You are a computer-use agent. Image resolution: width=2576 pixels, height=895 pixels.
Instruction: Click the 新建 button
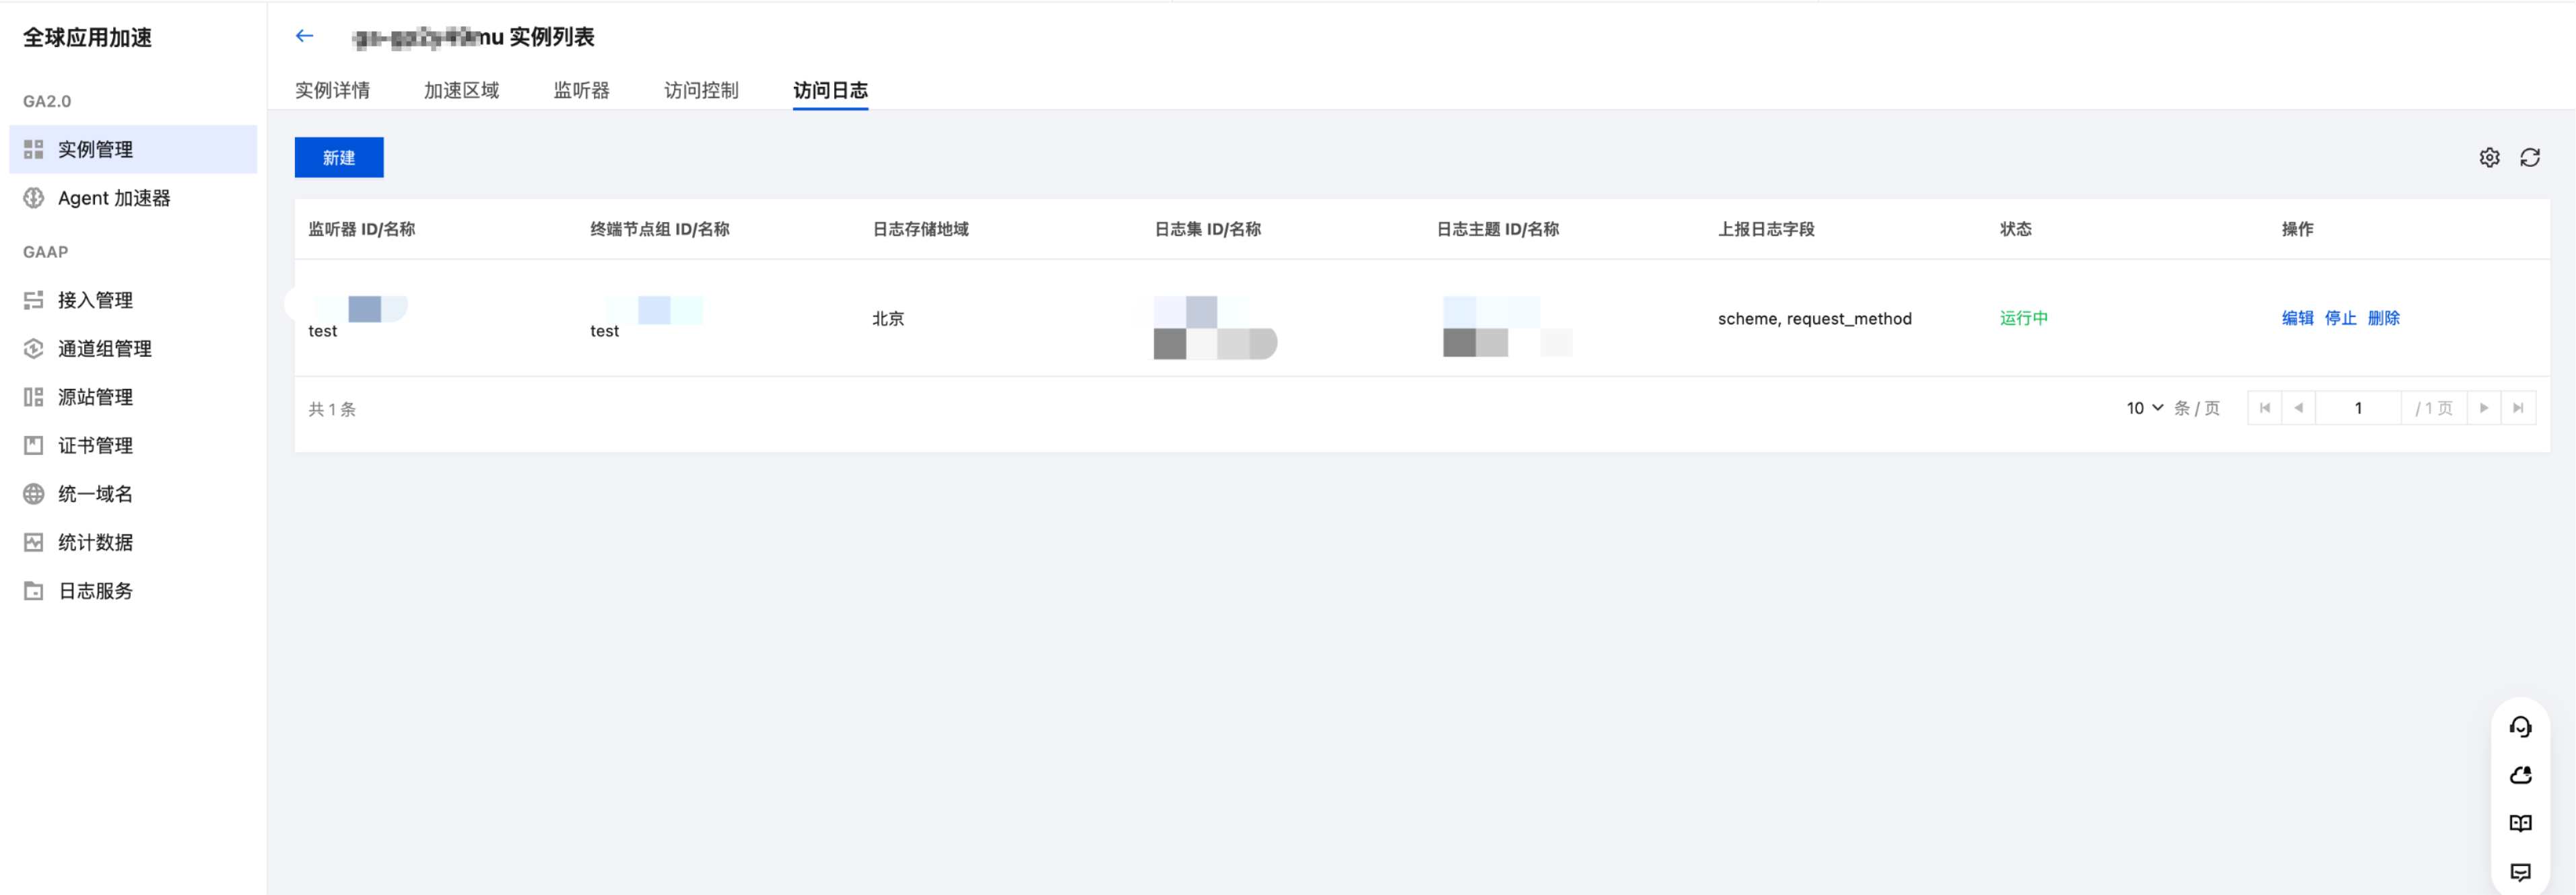(339, 158)
